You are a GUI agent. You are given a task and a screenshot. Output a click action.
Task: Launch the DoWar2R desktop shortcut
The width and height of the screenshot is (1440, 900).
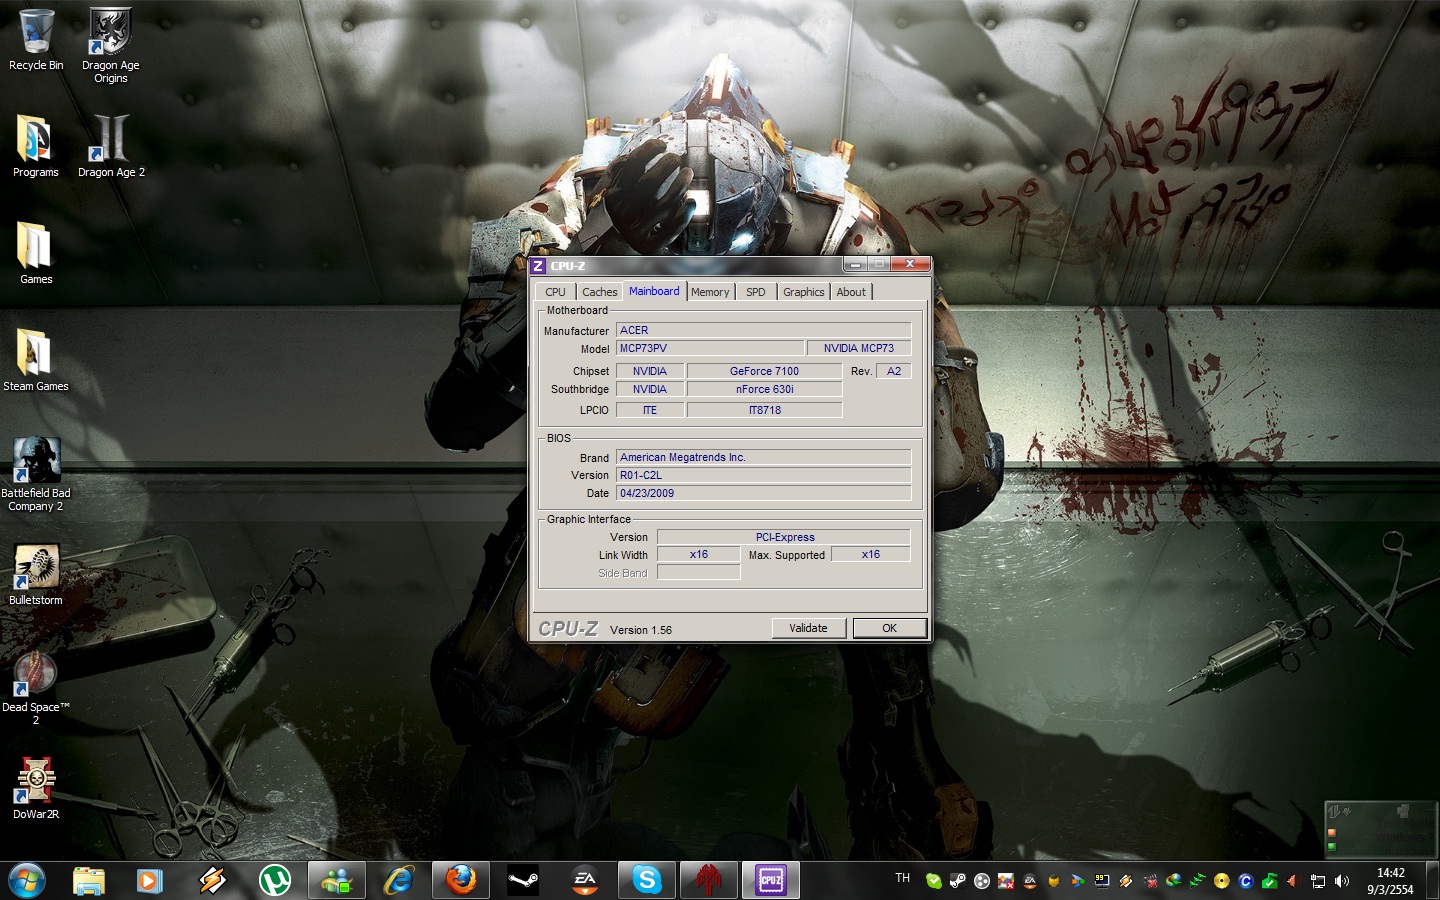[36, 788]
